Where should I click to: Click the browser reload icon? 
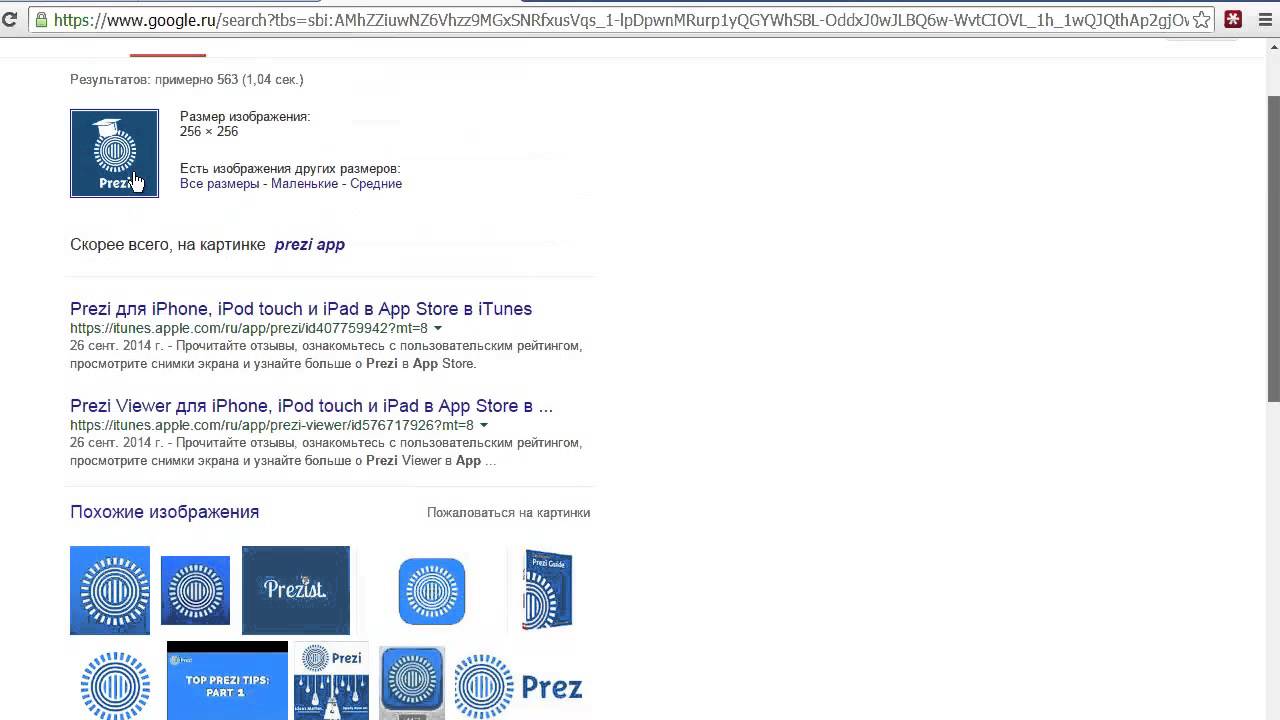click(x=10, y=19)
